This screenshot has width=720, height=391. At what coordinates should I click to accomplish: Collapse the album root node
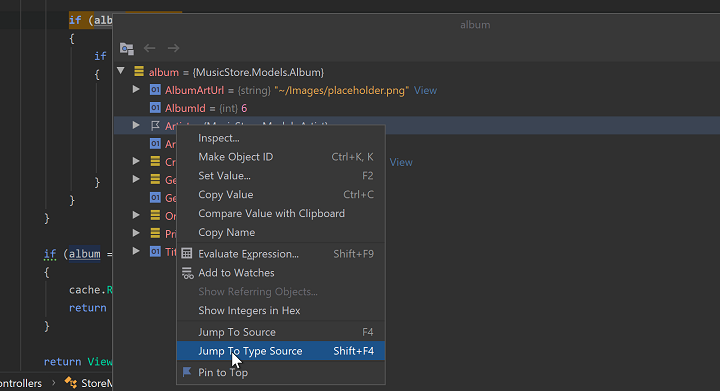click(x=121, y=71)
